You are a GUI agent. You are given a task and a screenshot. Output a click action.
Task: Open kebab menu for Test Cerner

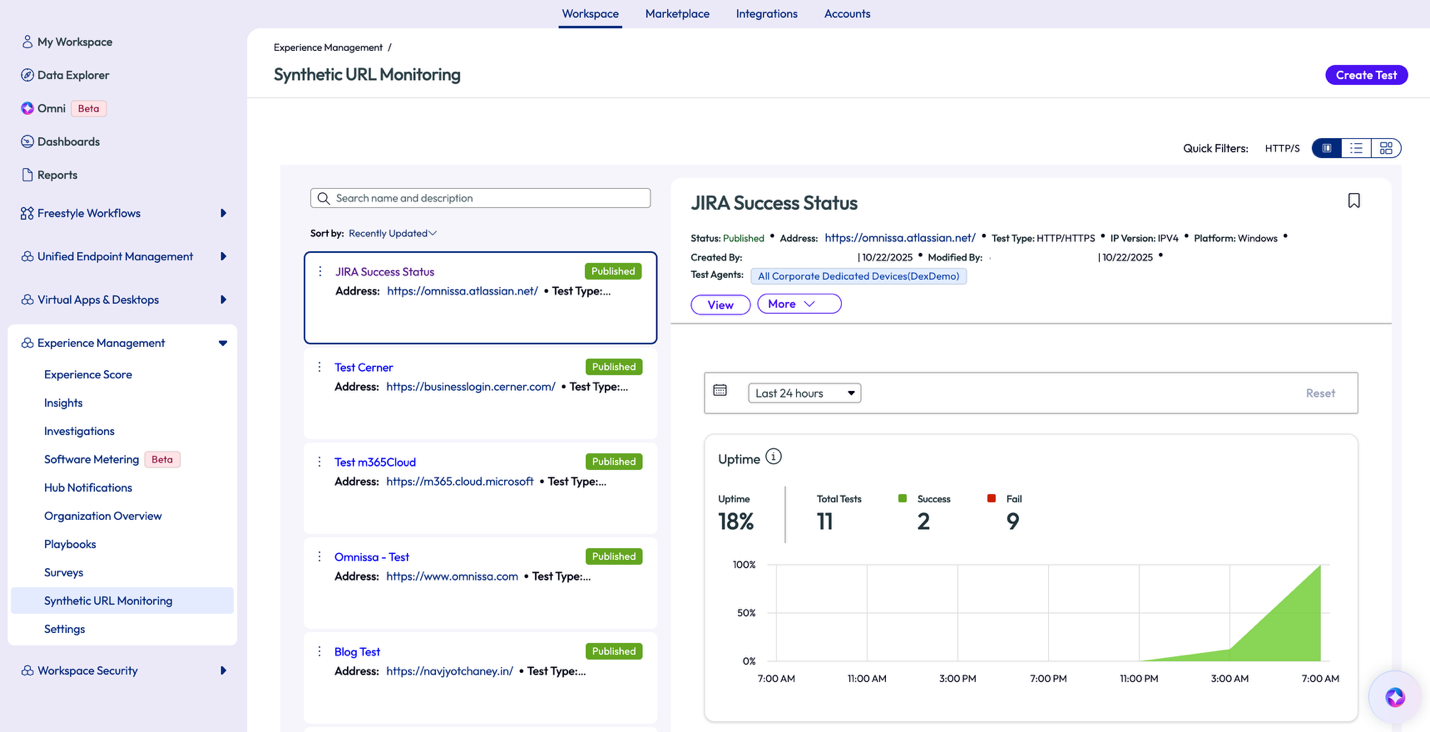(x=320, y=367)
